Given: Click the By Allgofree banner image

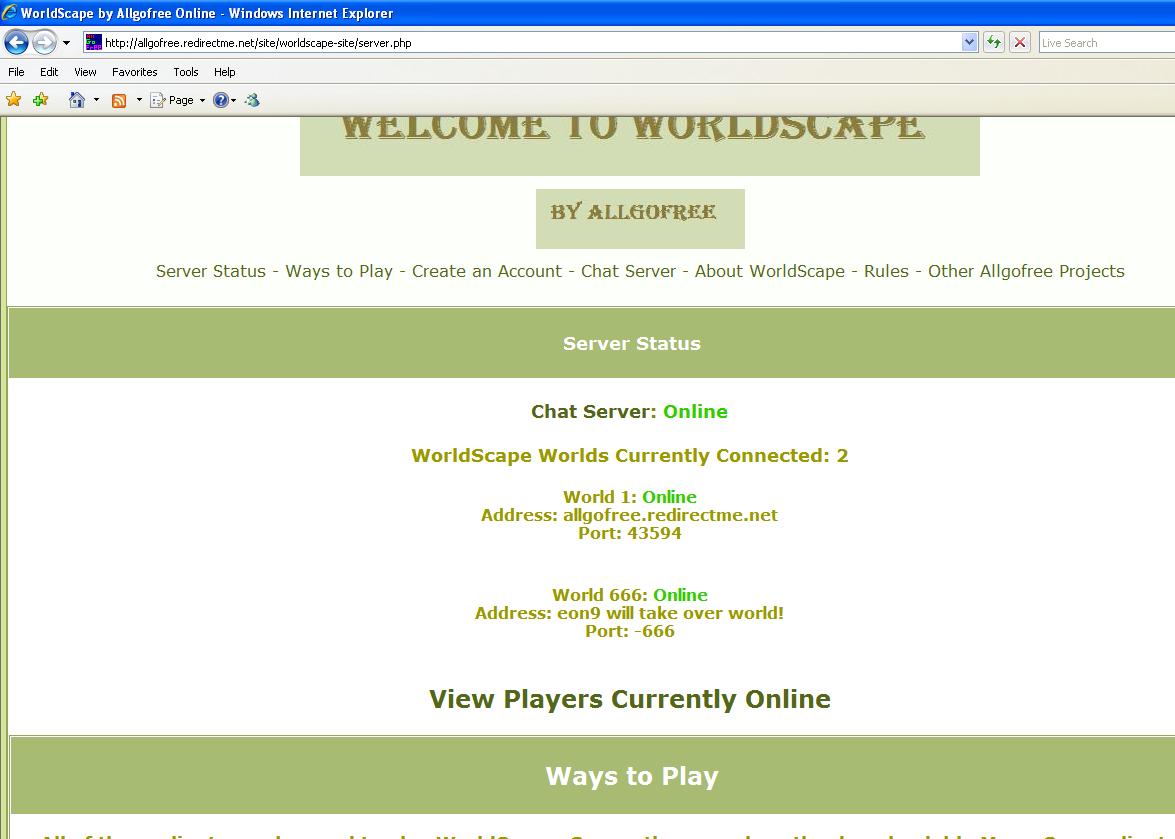Looking at the screenshot, I should point(640,219).
